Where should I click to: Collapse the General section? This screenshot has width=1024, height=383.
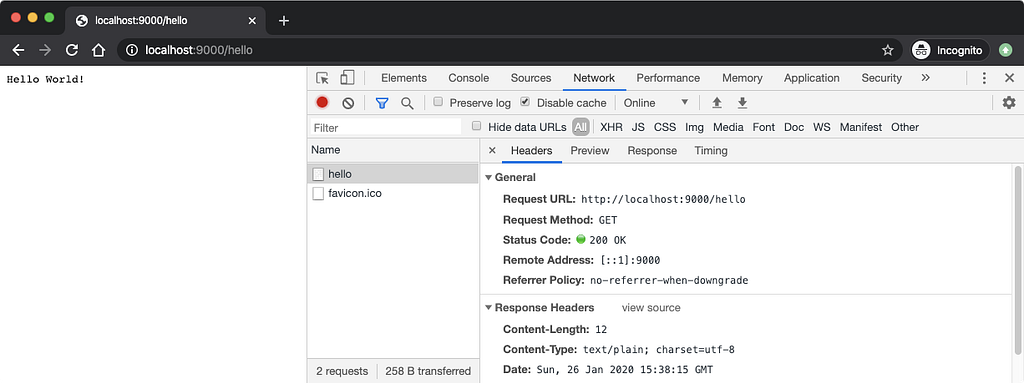coord(488,178)
